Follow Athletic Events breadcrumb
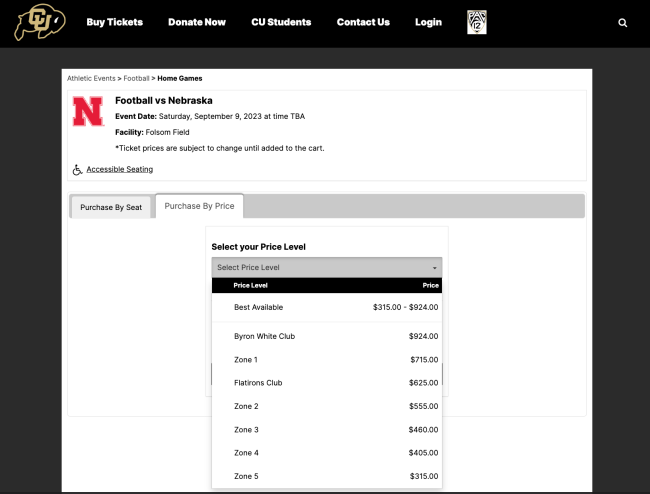This screenshot has width=650, height=494. pos(91,78)
